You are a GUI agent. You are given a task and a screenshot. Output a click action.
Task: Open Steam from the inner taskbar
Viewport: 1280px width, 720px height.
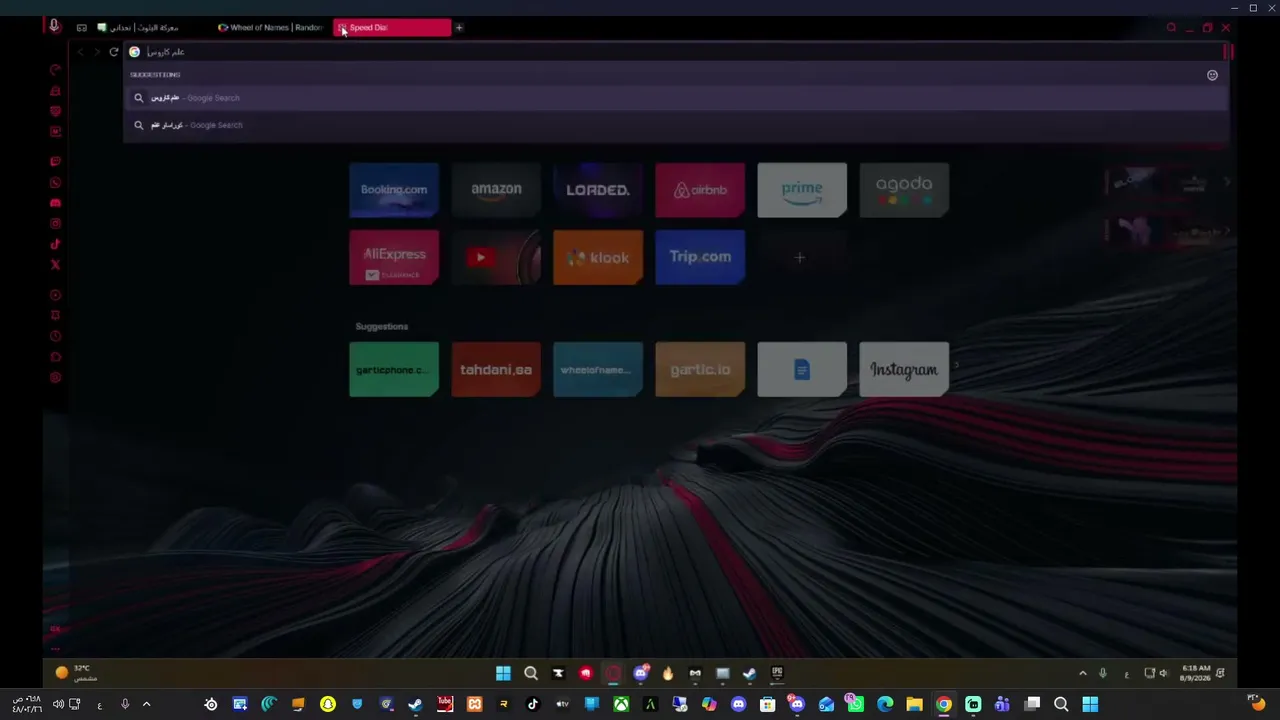coord(749,673)
